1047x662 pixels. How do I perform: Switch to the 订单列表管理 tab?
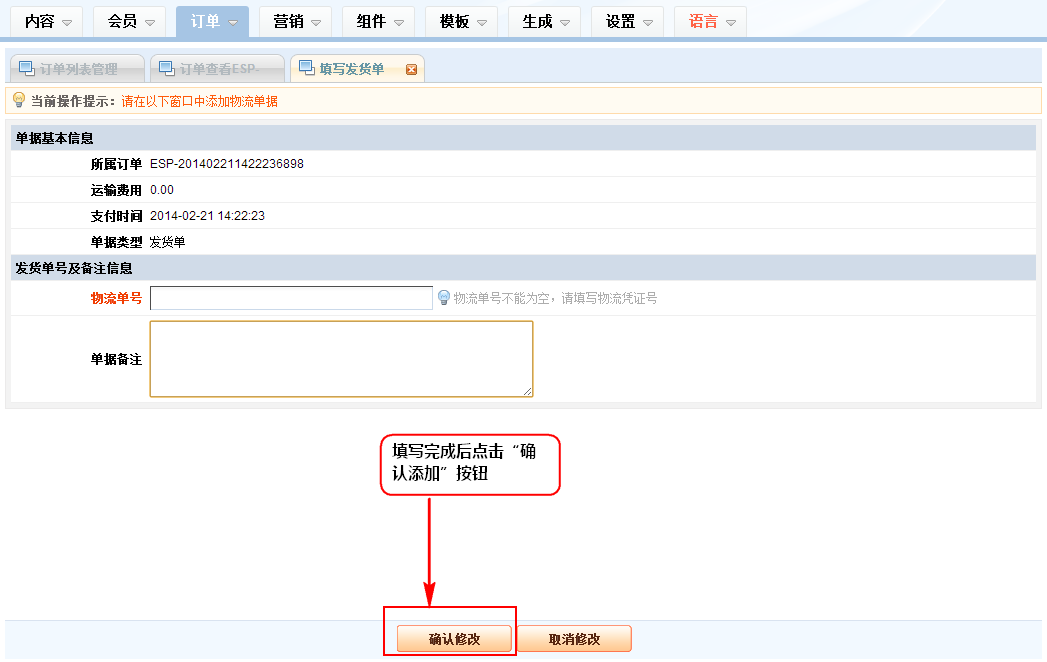click(x=78, y=69)
